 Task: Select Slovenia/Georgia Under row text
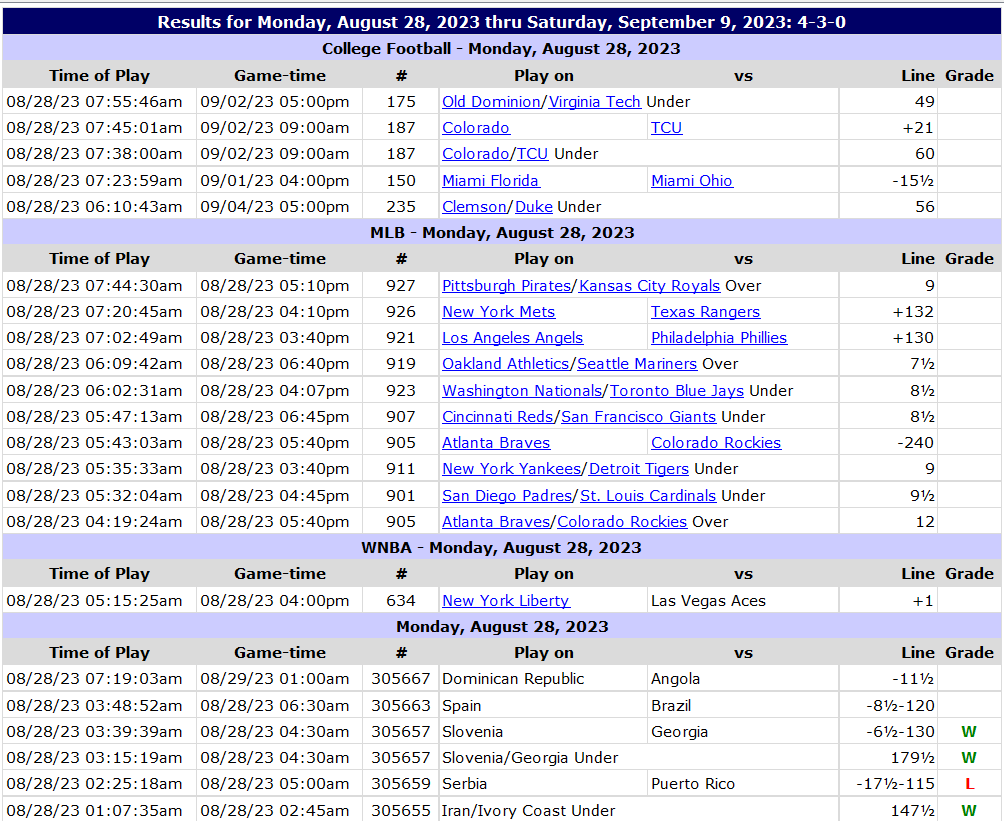pos(530,758)
